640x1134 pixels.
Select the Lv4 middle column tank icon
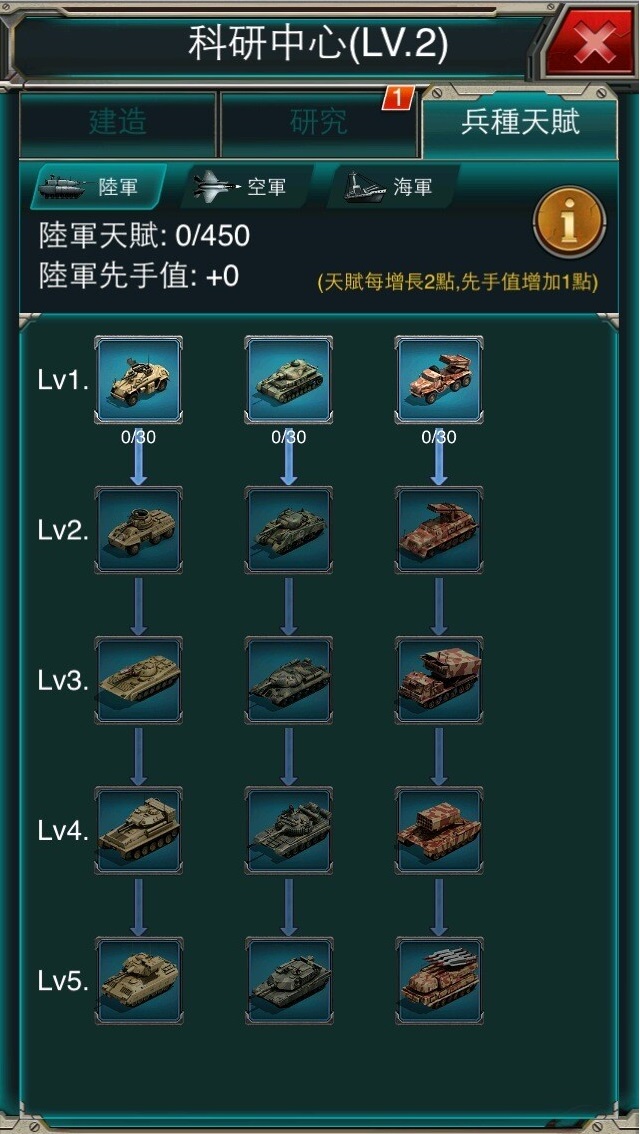click(x=289, y=831)
